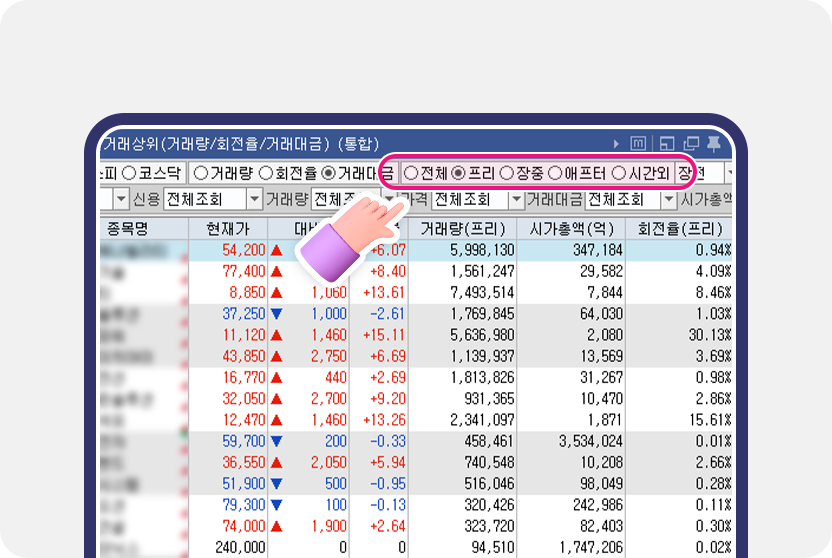Click the single window icon beside 'm' icon

(665, 144)
